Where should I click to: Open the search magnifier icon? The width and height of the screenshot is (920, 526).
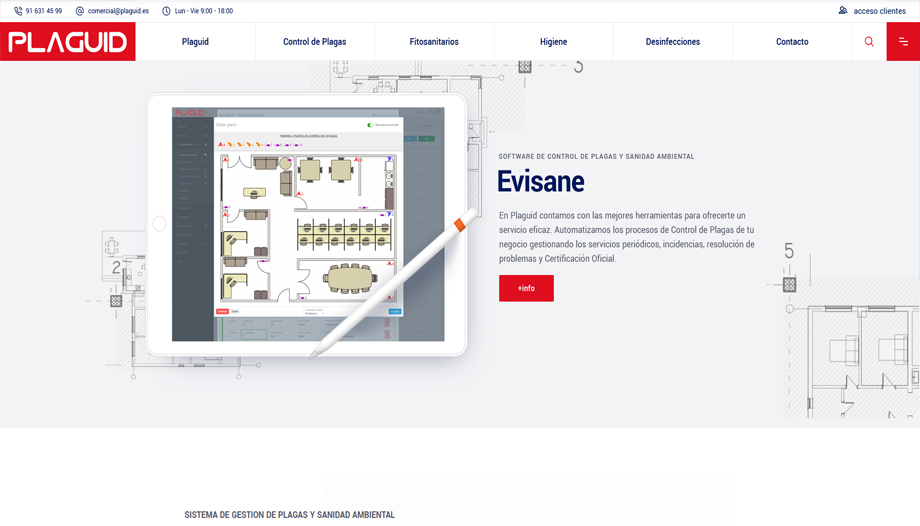click(x=869, y=42)
